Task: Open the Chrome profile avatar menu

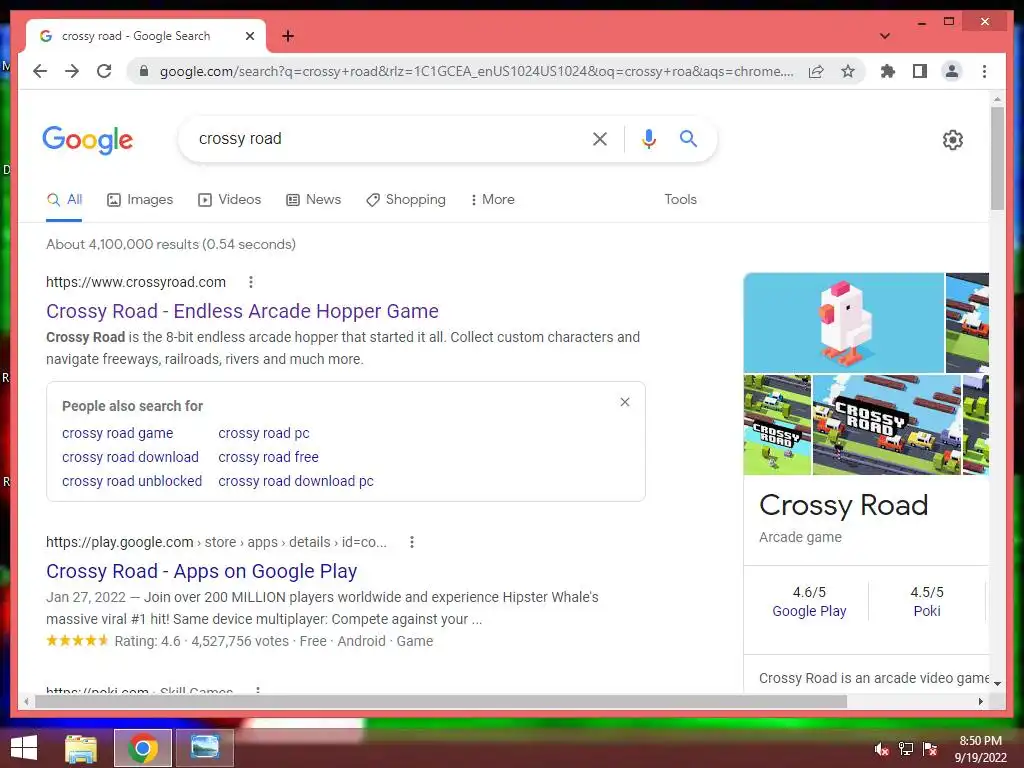Action: tap(952, 71)
